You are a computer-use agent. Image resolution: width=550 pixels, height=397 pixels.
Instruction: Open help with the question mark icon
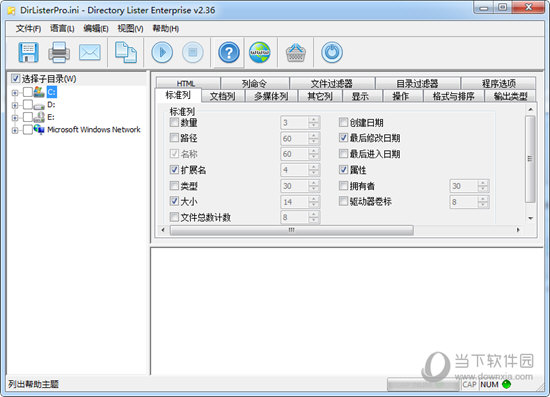[229, 53]
